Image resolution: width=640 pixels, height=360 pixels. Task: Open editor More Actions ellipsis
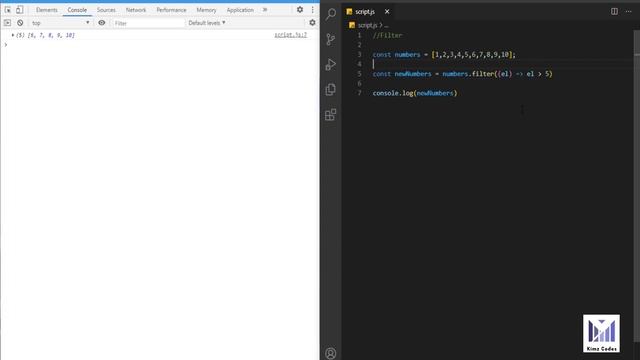[629, 11]
